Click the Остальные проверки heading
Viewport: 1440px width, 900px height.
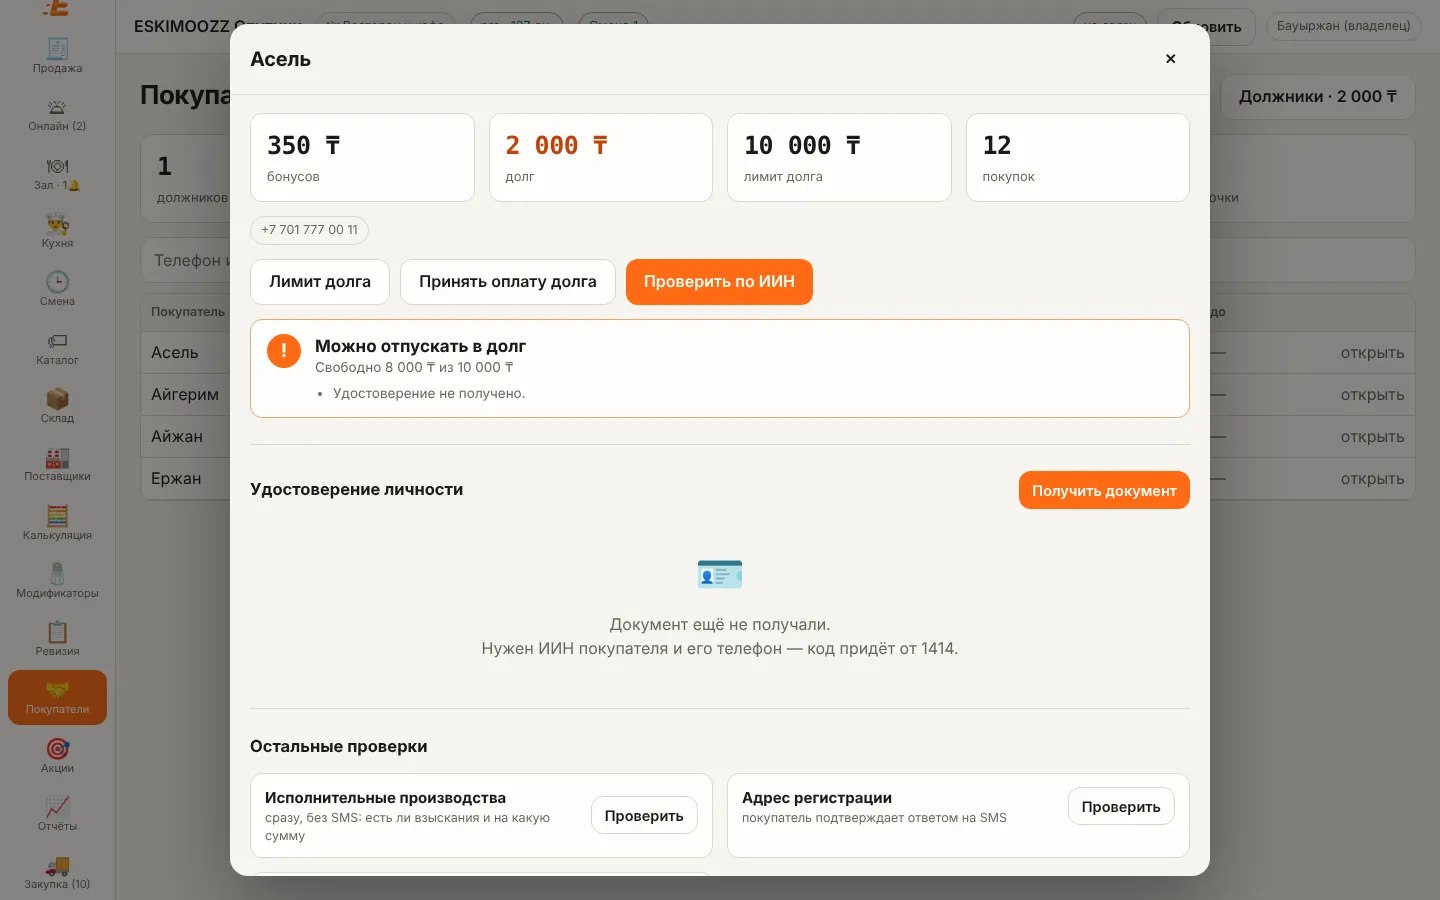339,746
